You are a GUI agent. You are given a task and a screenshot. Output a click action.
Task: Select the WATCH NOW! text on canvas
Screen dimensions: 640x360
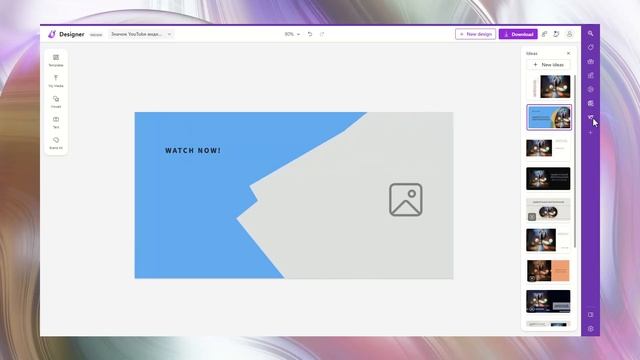(x=193, y=151)
